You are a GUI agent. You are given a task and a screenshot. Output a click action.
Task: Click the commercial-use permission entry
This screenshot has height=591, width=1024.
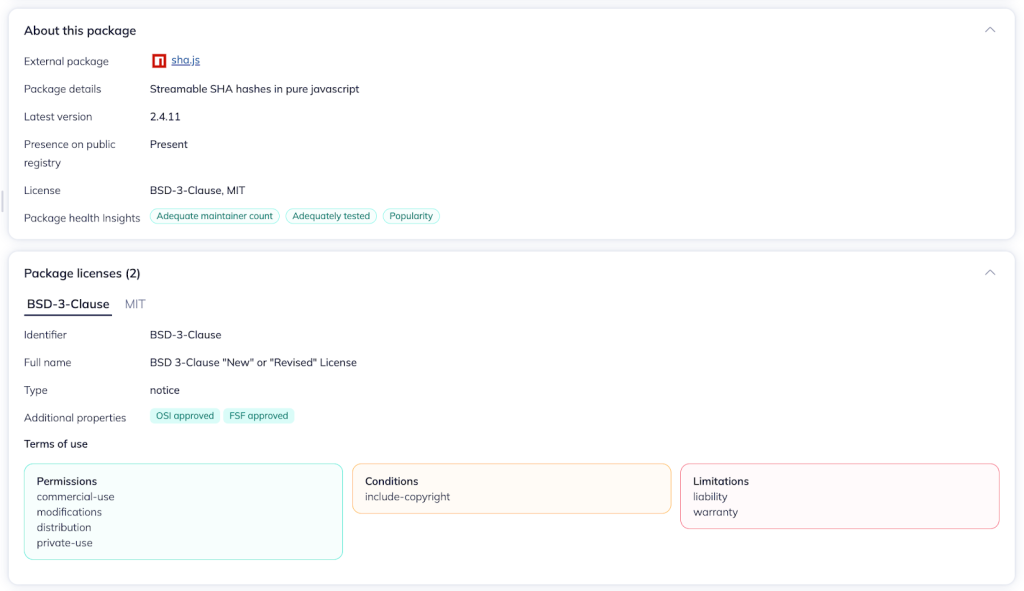click(x=75, y=497)
